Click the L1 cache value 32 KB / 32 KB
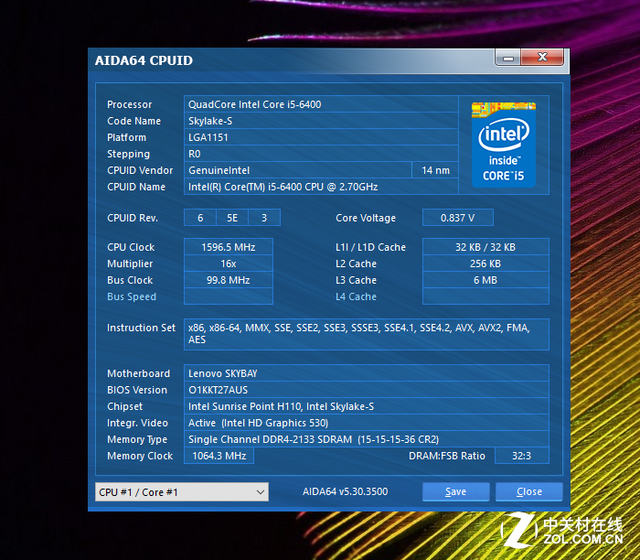 pos(486,247)
